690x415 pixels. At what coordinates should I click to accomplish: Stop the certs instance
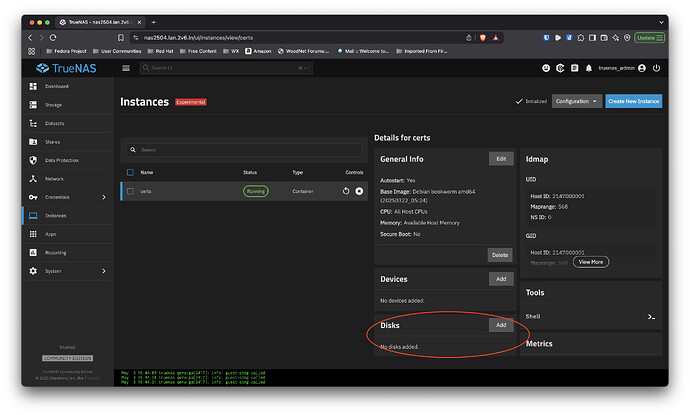point(359,191)
